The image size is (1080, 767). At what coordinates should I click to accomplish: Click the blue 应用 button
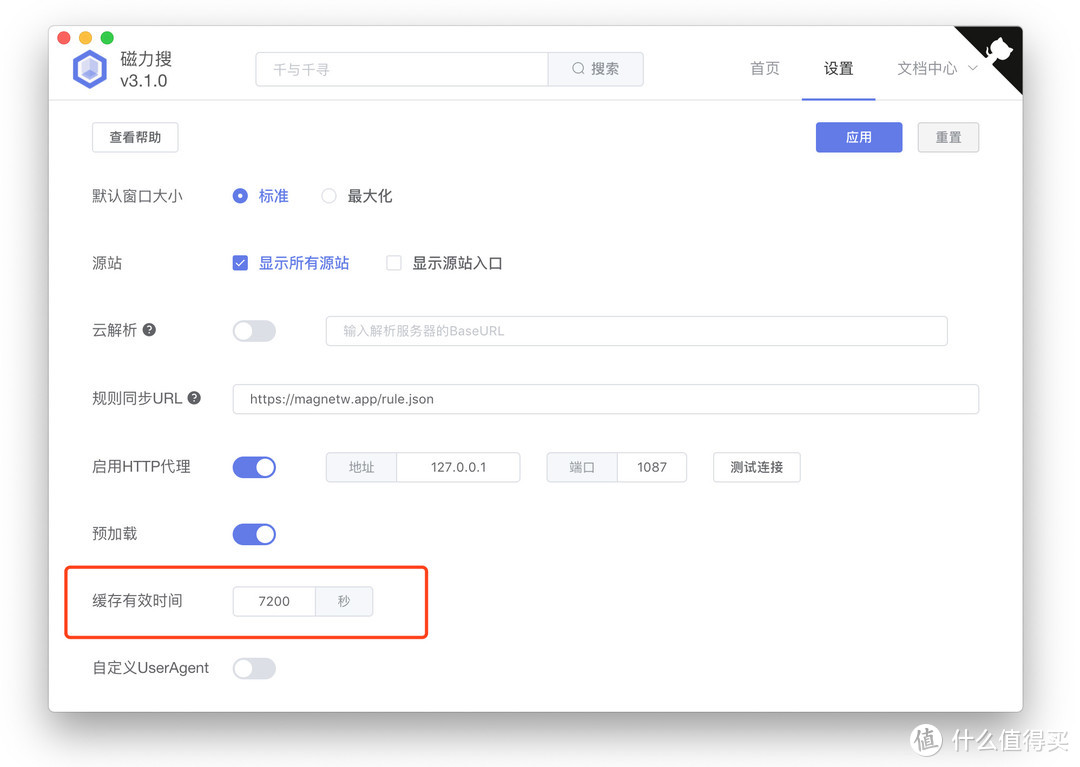click(859, 138)
